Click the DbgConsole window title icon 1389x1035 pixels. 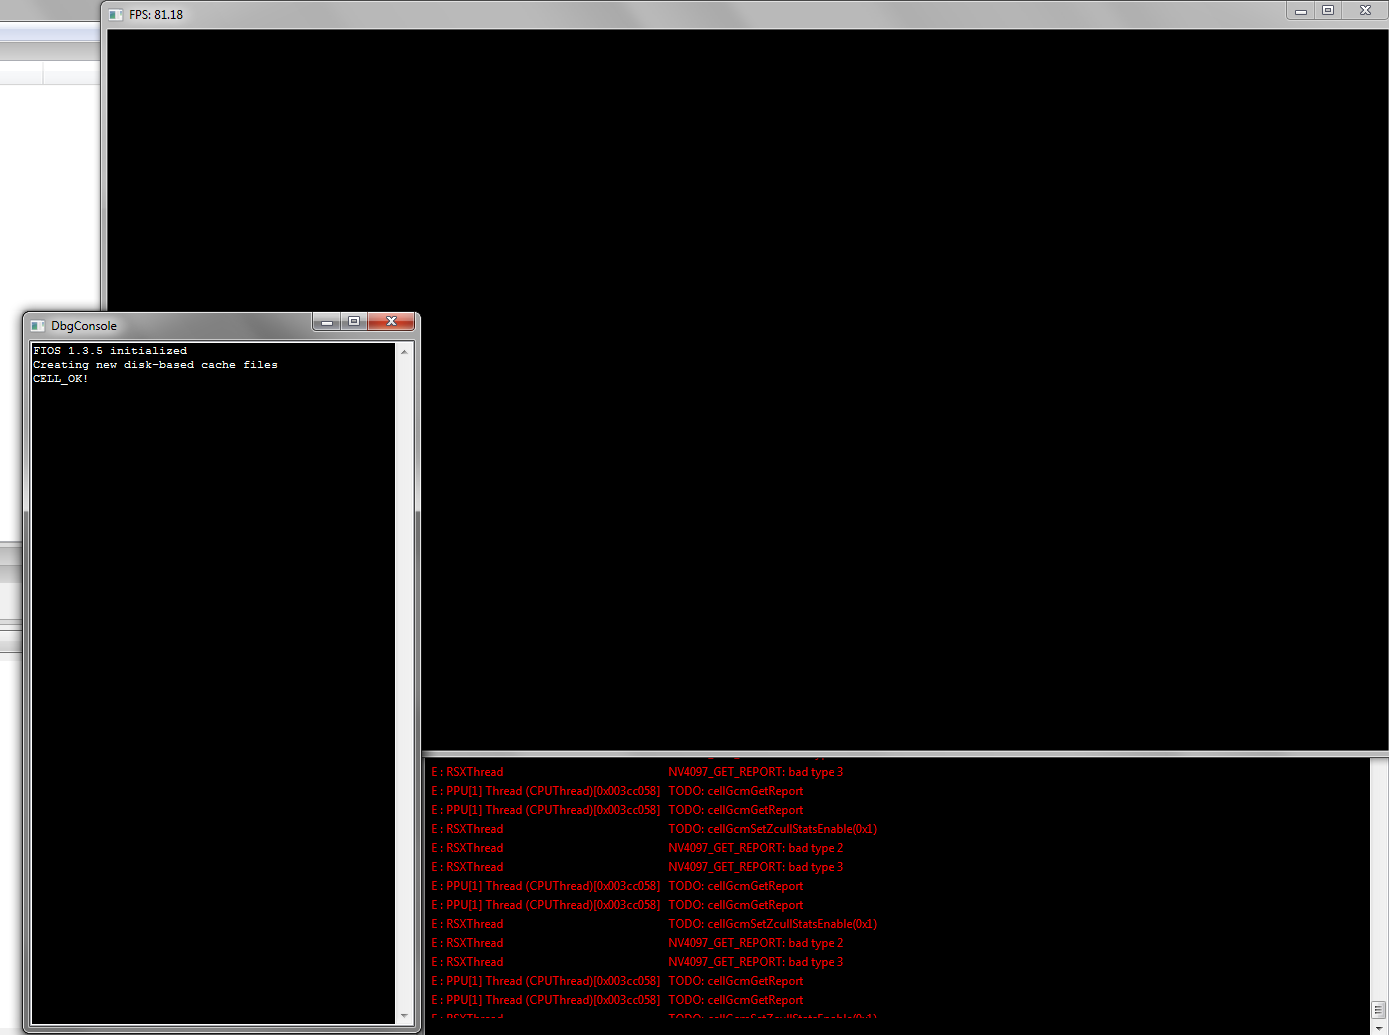point(38,326)
